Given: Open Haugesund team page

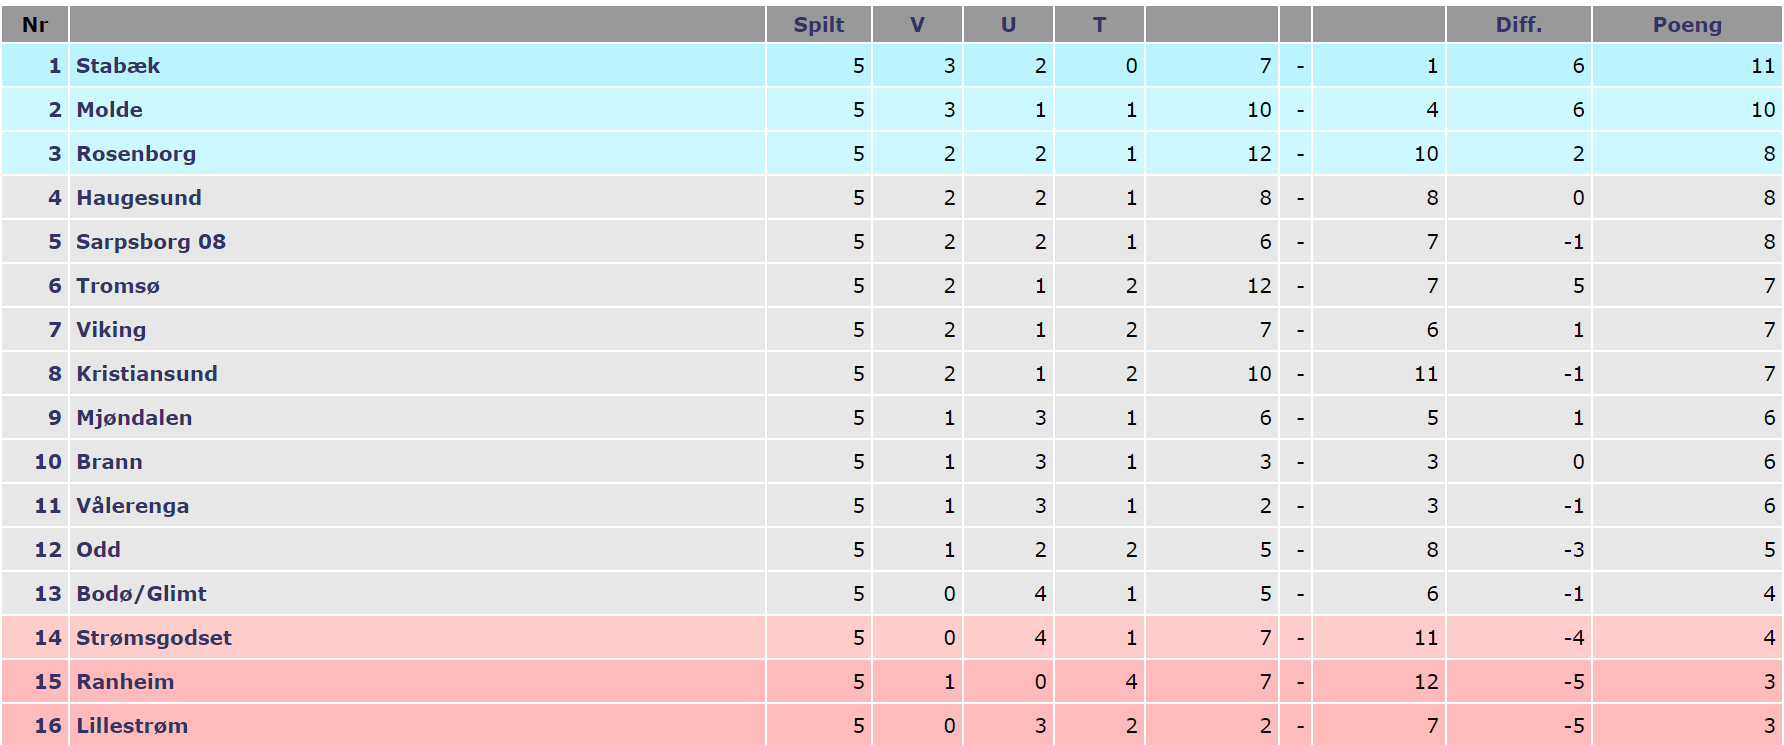Looking at the screenshot, I should [139, 198].
